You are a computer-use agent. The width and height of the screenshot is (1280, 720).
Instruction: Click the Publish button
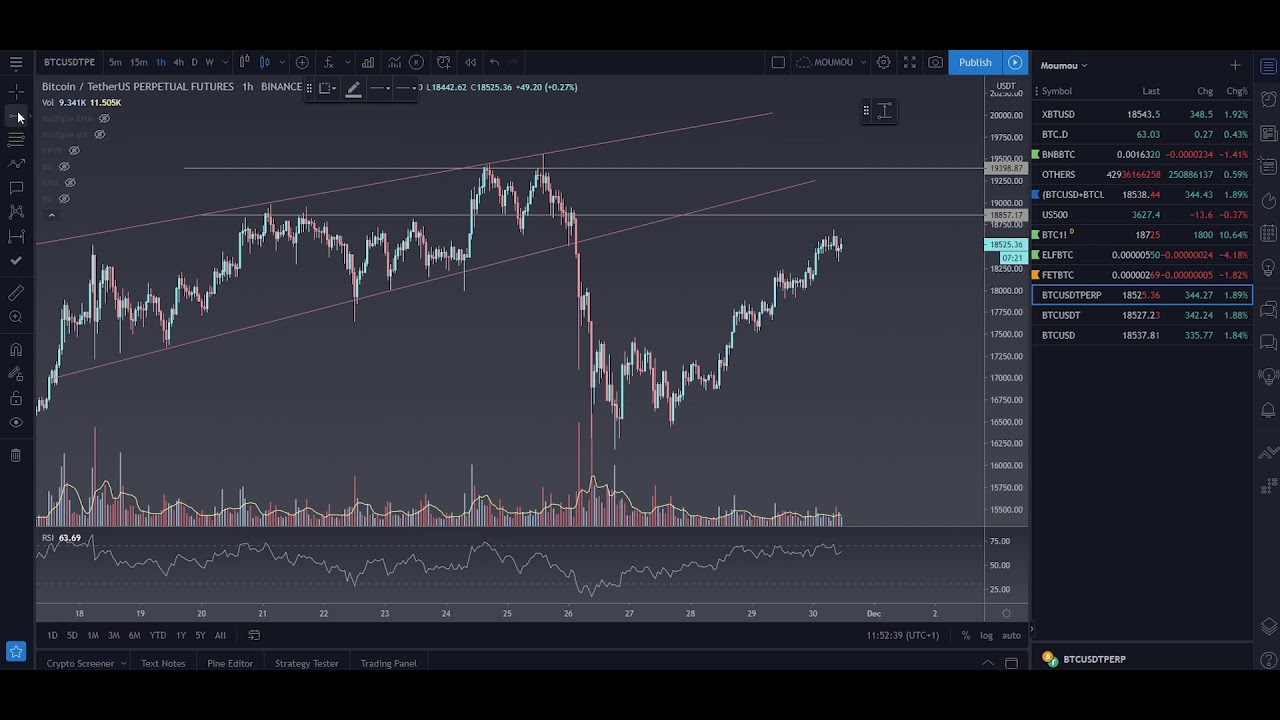(975, 62)
